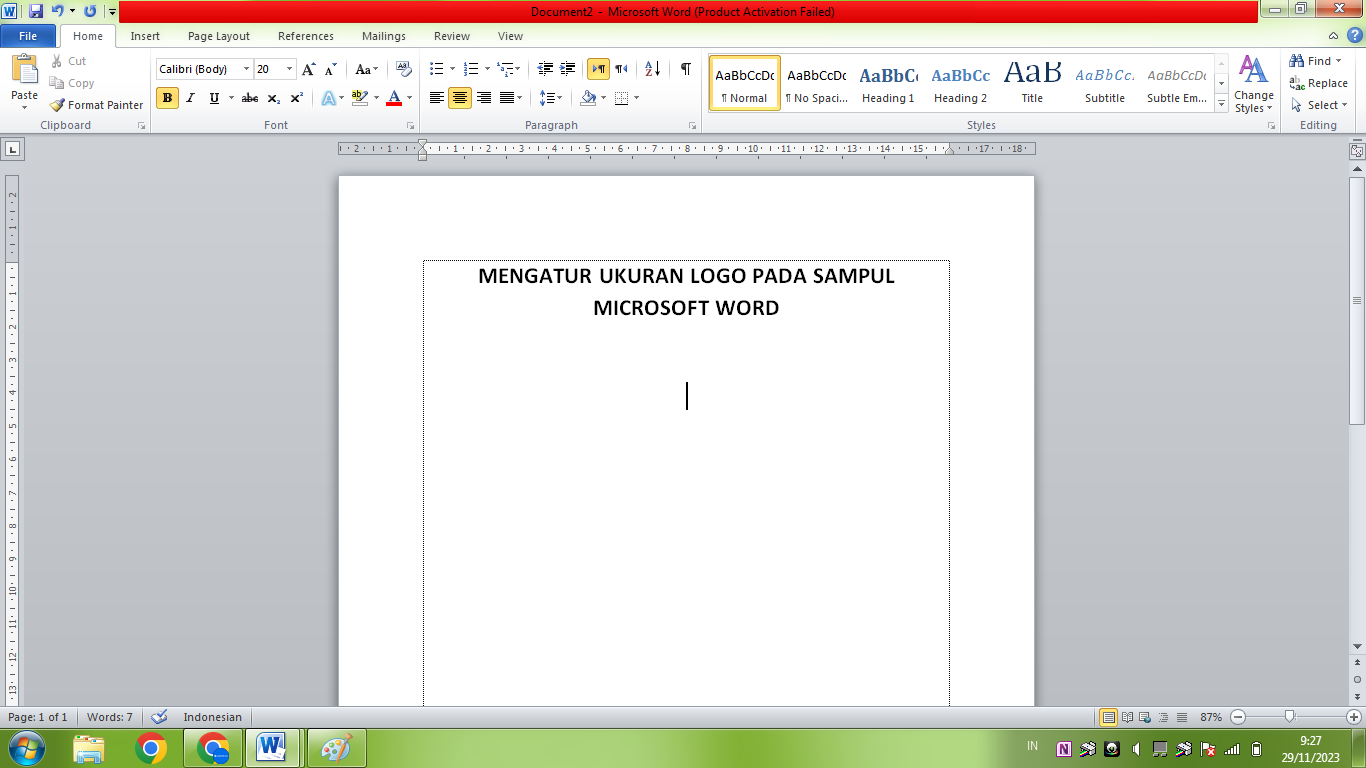Click the zoom out button in status bar
Image resolution: width=1366 pixels, height=768 pixels.
tap(1237, 716)
